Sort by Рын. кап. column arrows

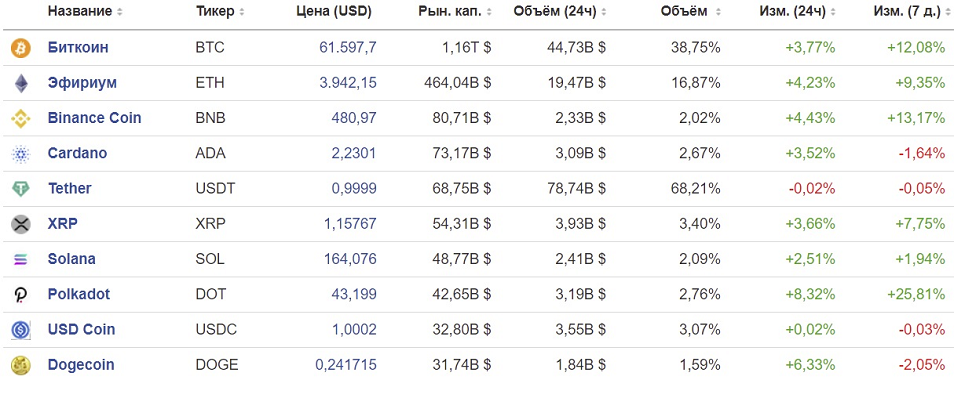coord(489,12)
